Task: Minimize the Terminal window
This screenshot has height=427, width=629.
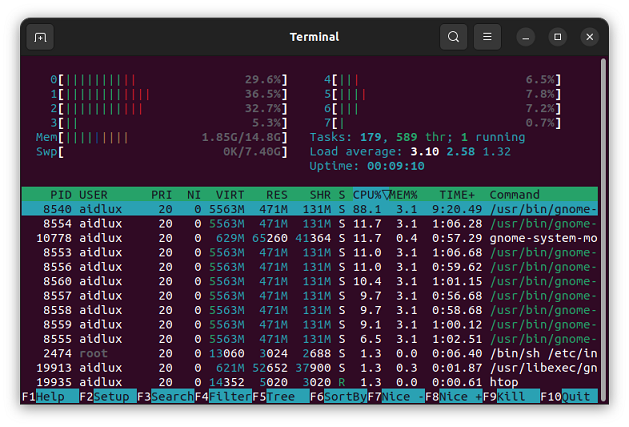Action: click(x=526, y=37)
